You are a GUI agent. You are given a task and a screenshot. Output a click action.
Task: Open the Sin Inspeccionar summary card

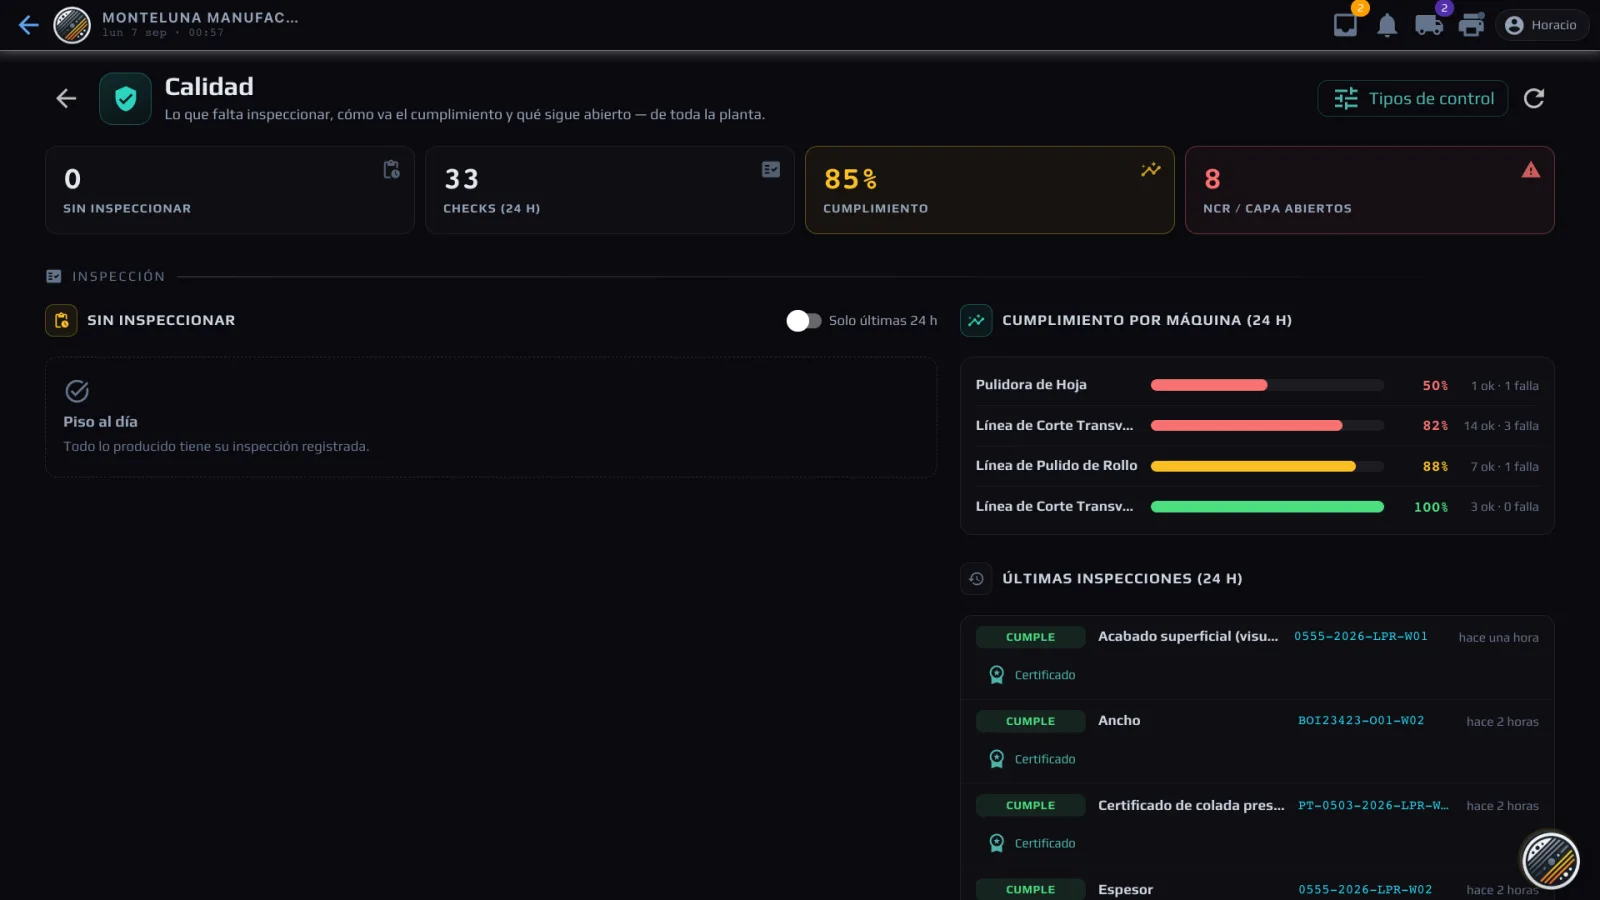tap(230, 190)
